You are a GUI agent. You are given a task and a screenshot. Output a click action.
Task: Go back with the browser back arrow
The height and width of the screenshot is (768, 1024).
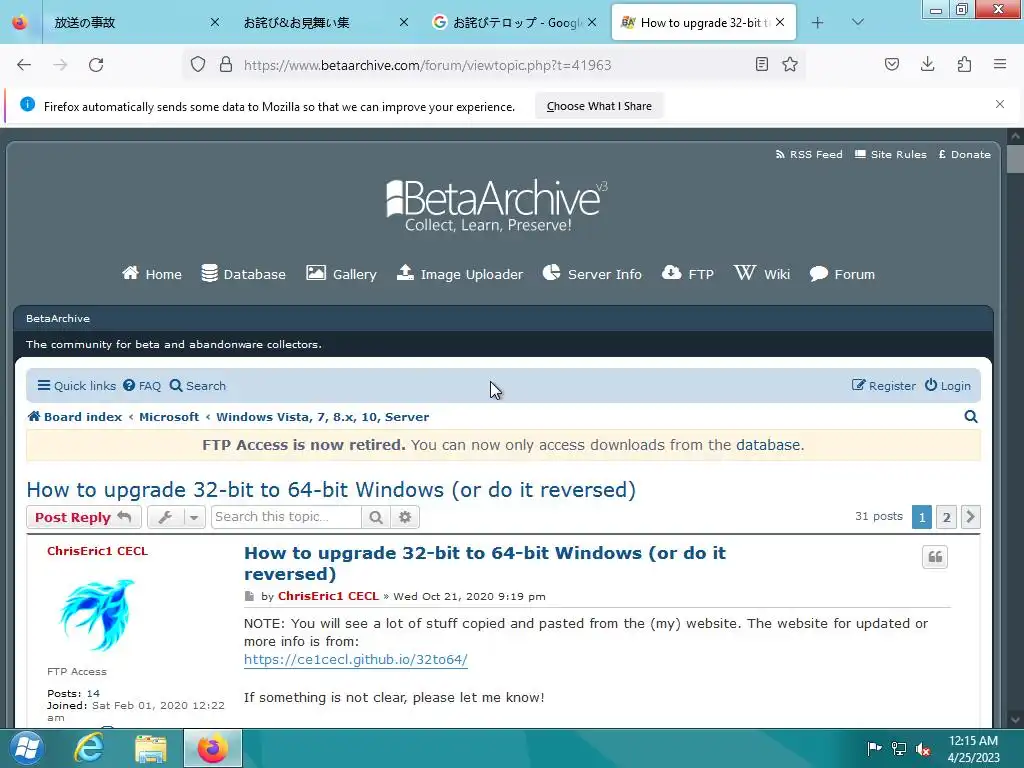tap(24, 65)
